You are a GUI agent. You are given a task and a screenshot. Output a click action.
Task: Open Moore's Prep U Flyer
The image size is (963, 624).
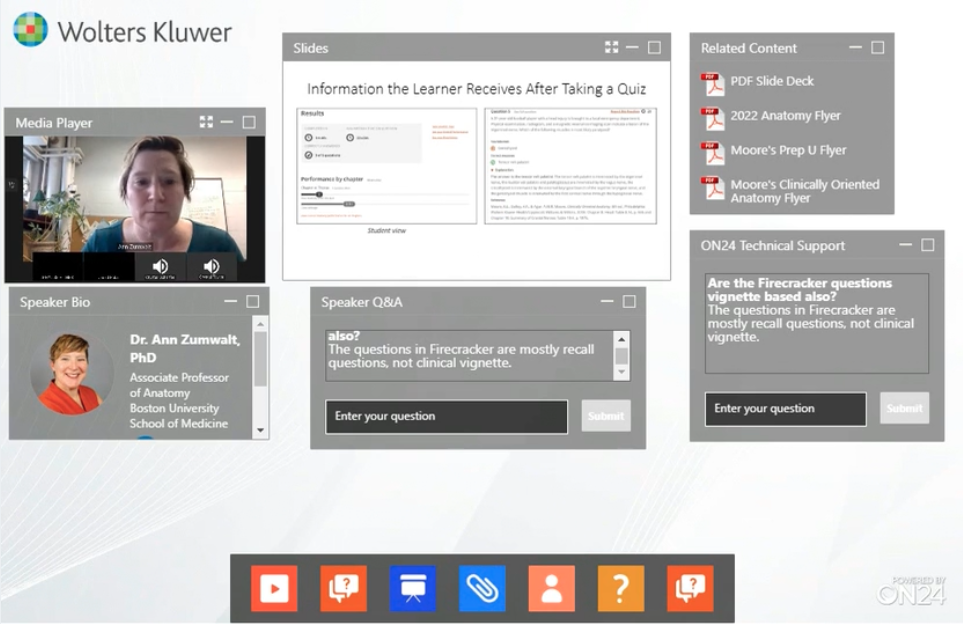coord(788,150)
